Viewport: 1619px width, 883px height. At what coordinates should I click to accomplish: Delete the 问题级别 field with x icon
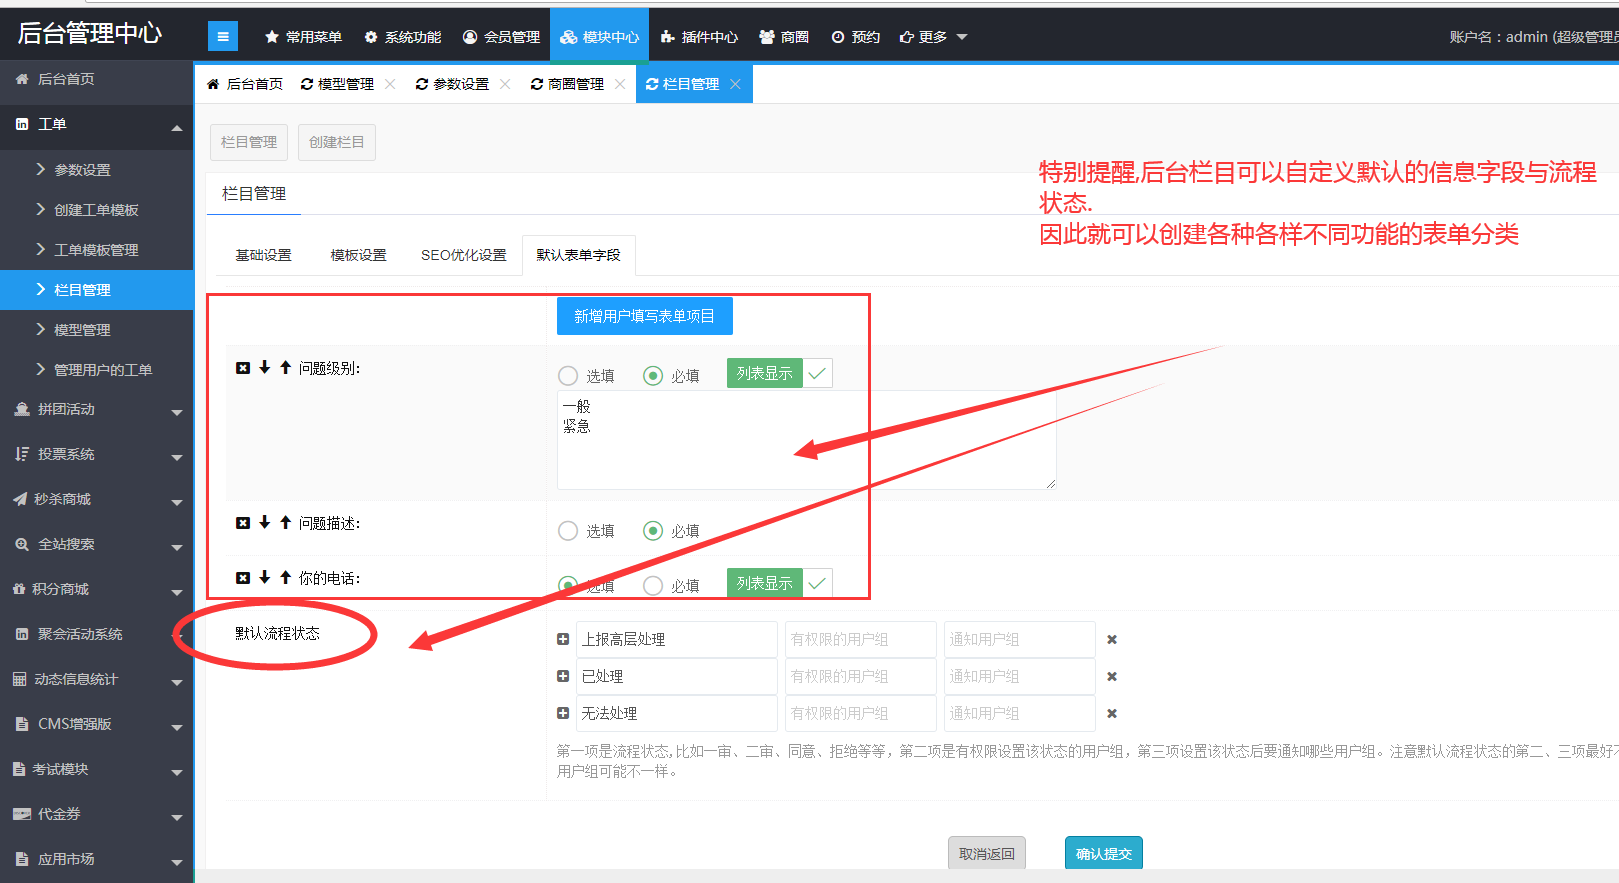coord(243,368)
